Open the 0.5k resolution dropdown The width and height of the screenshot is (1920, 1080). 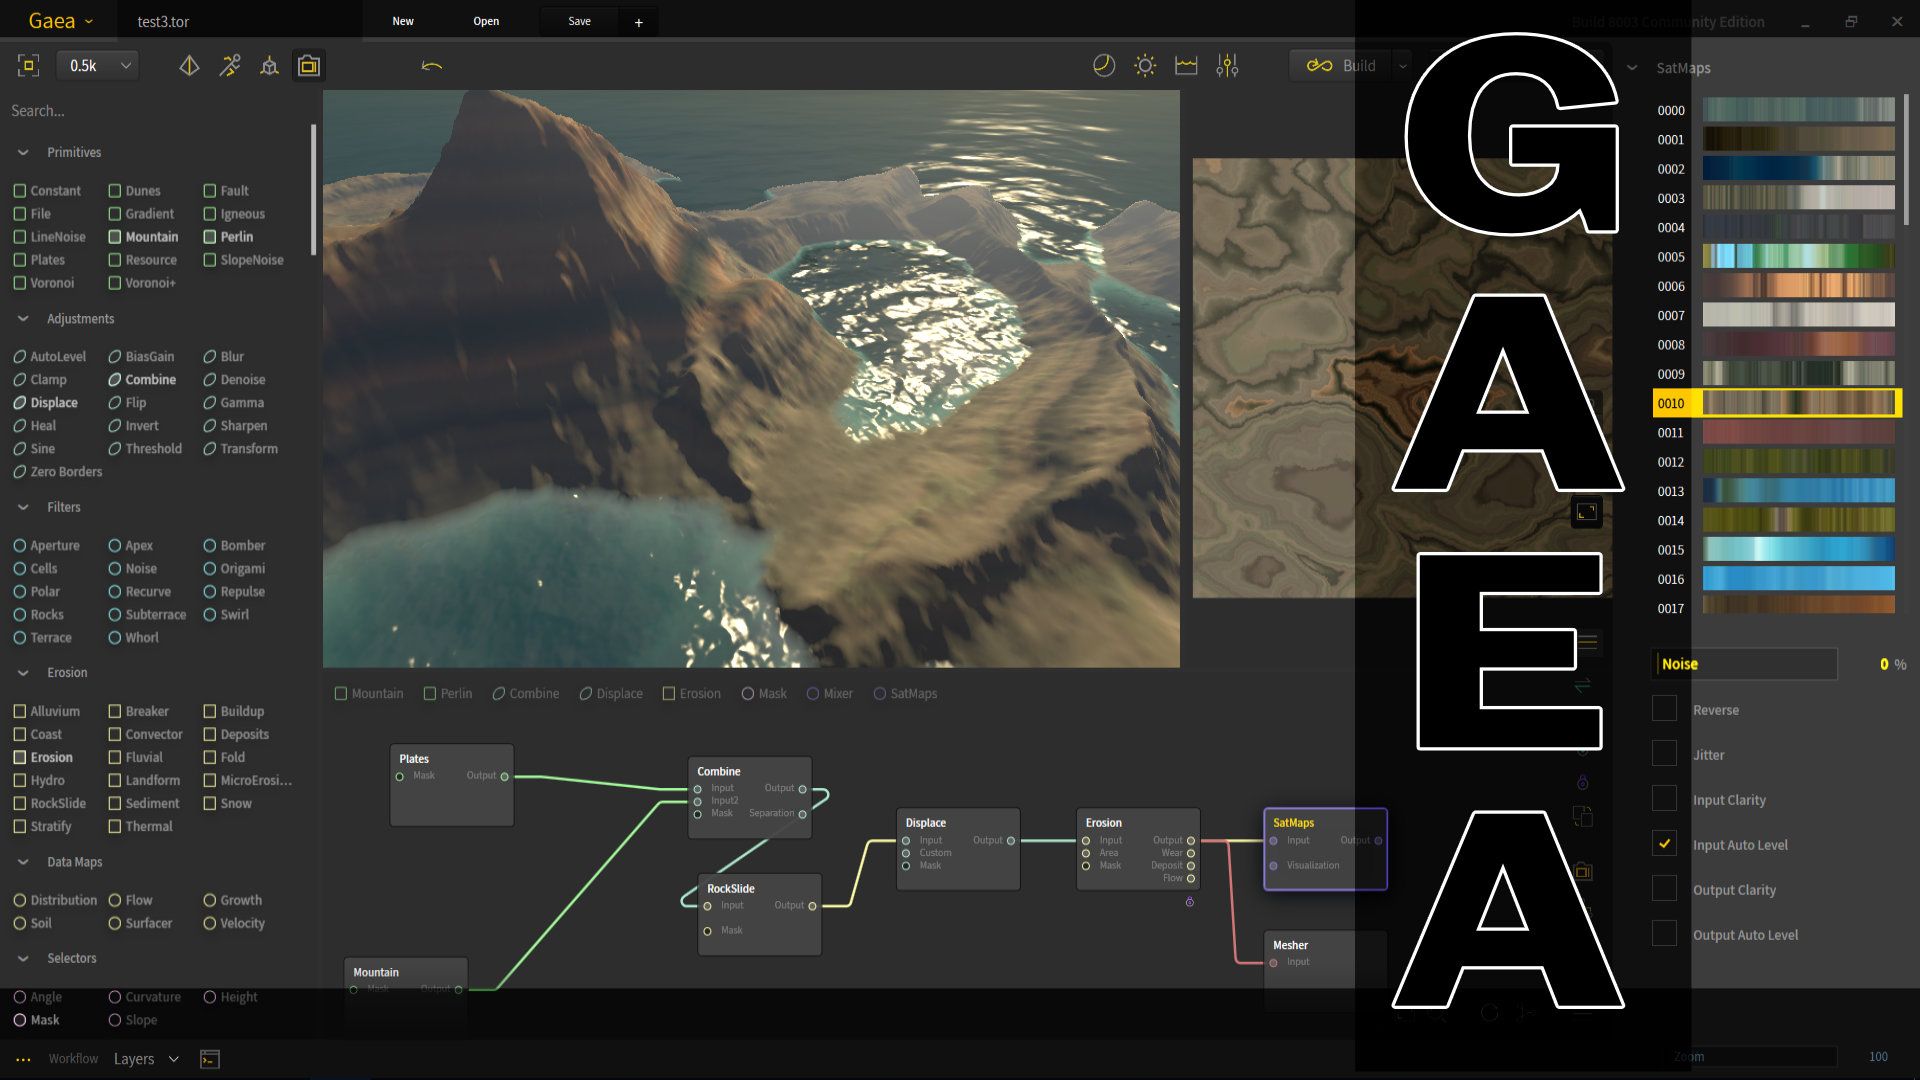pos(98,66)
